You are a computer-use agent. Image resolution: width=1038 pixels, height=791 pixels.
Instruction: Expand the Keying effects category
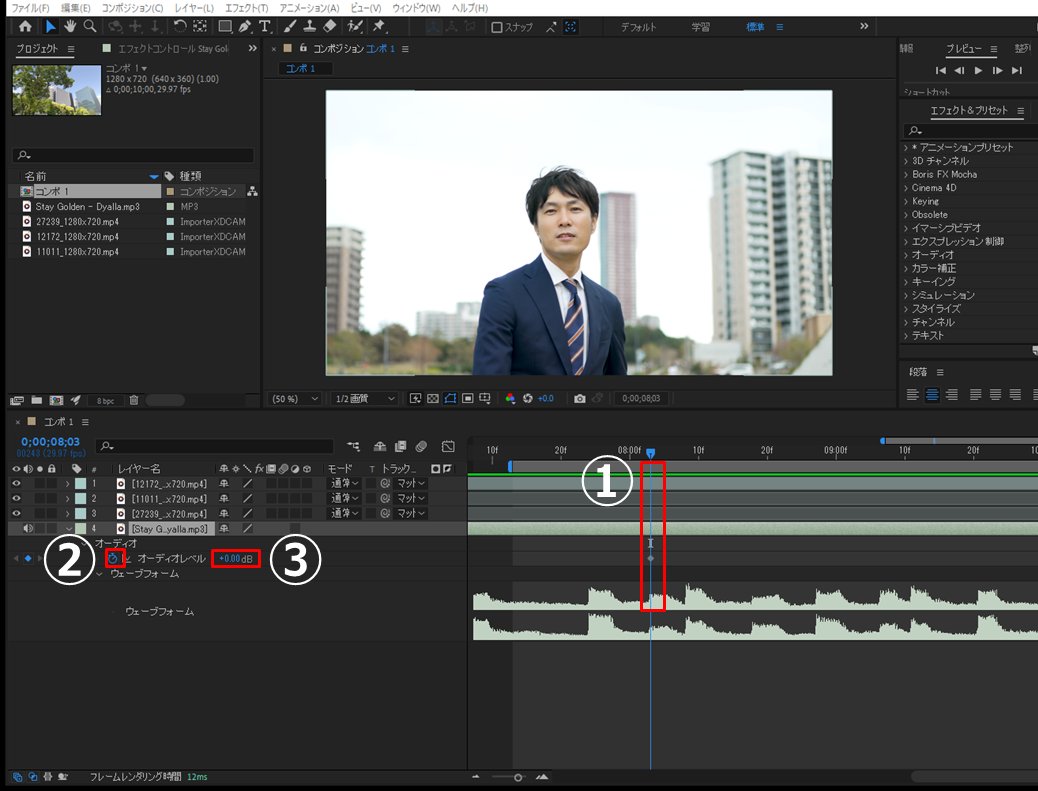[925, 201]
